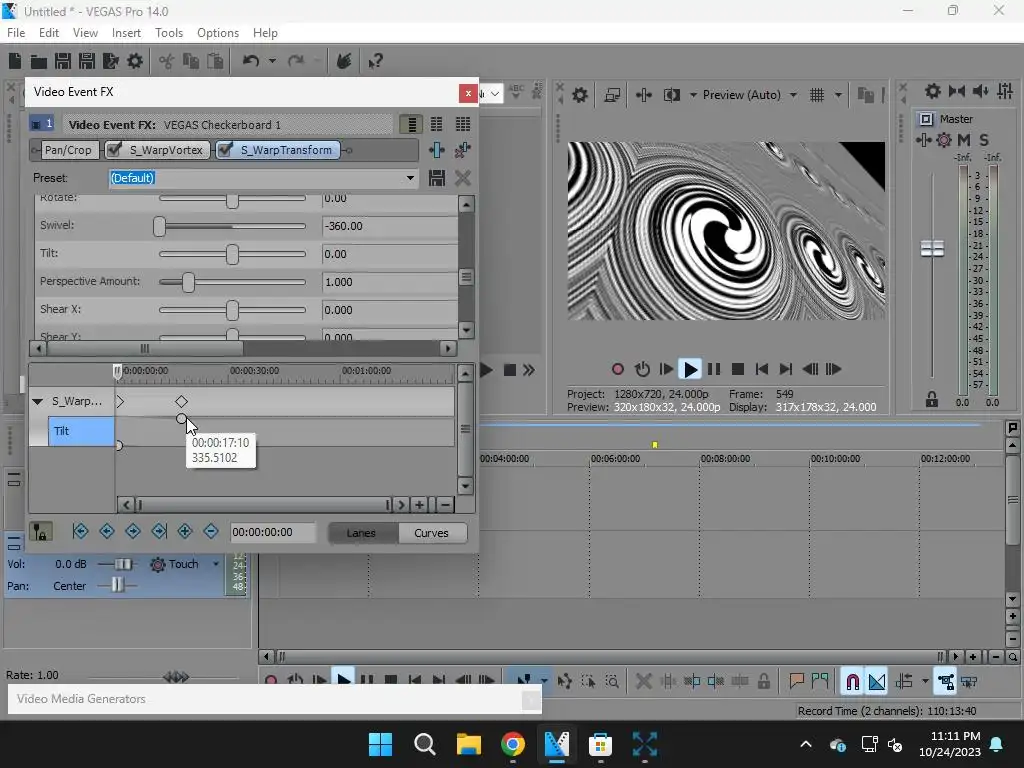Viewport: 1024px width, 768px height.
Task: Click the Master volume fader handle
Action: tap(932, 248)
